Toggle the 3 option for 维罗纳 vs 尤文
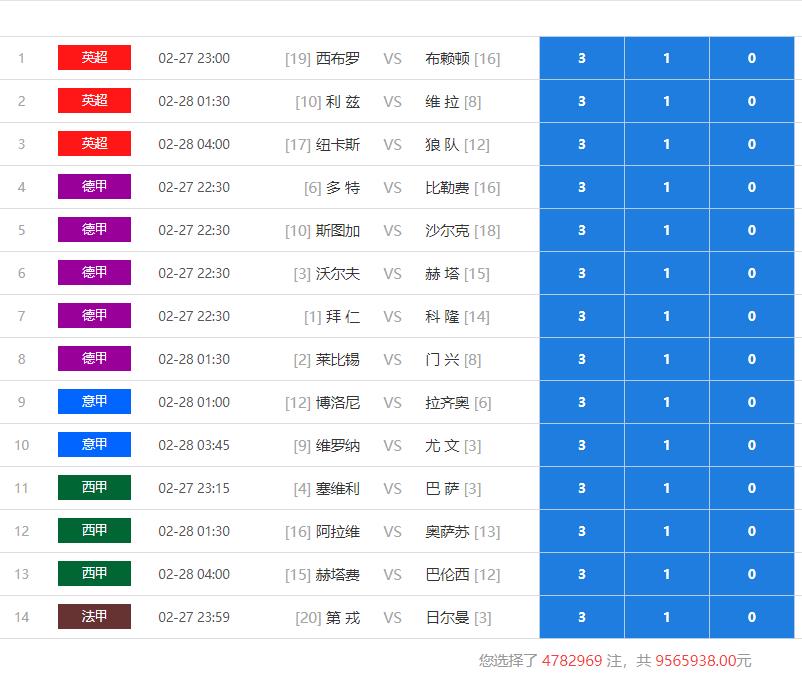 (x=582, y=445)
